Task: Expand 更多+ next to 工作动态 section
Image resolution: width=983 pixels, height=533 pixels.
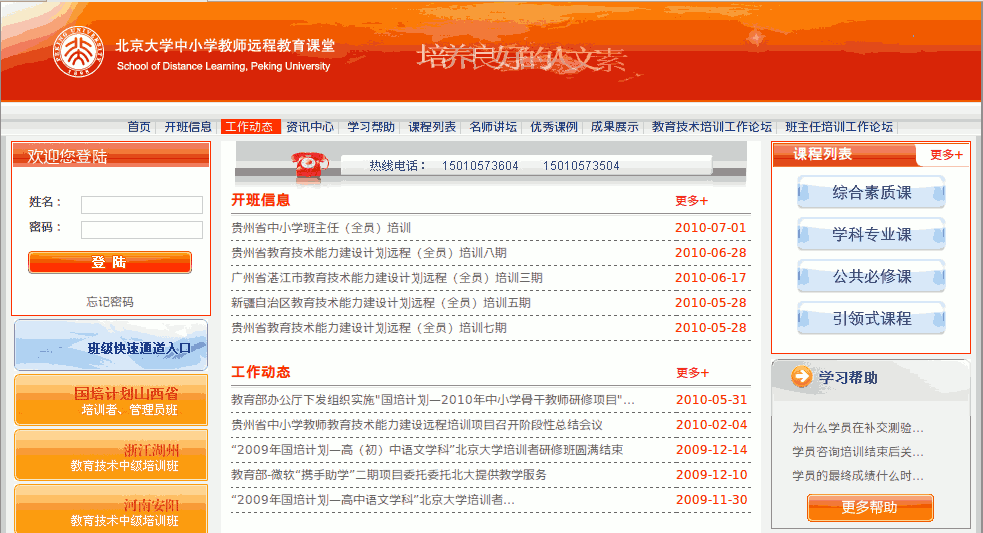Action: tap(691, 373)
